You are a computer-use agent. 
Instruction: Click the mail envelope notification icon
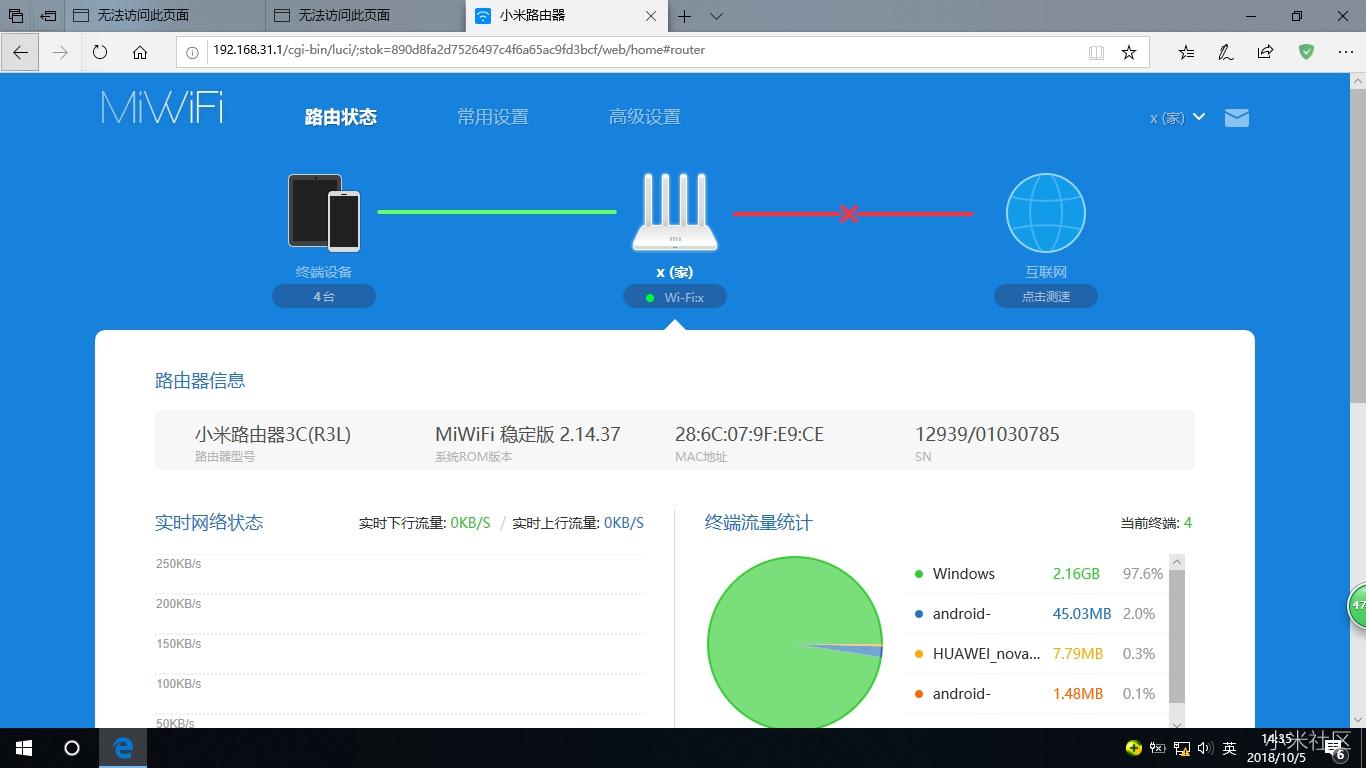pos(1237,118)
